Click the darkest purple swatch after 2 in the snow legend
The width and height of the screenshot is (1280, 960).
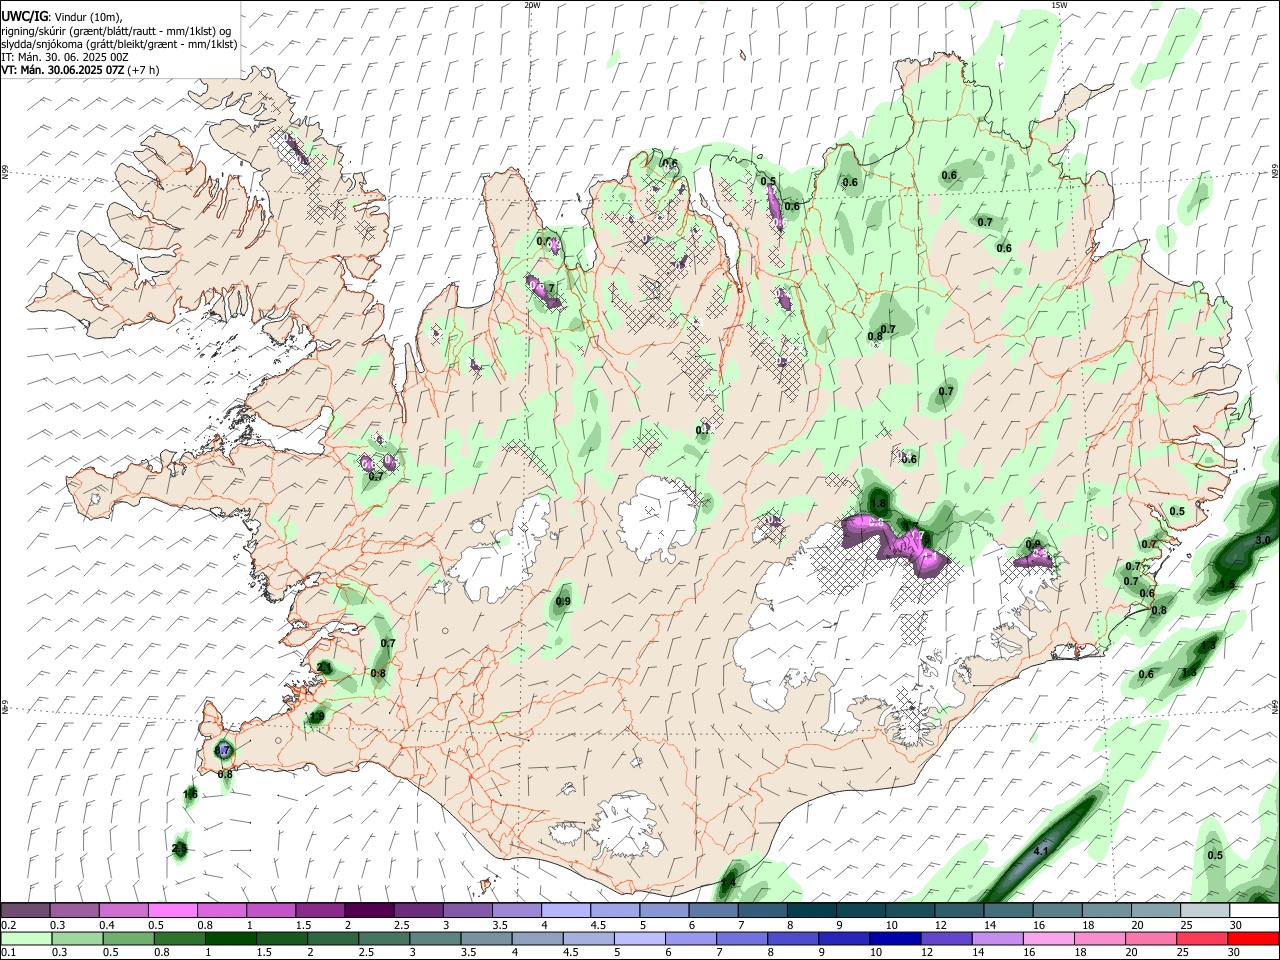(369, 911)
